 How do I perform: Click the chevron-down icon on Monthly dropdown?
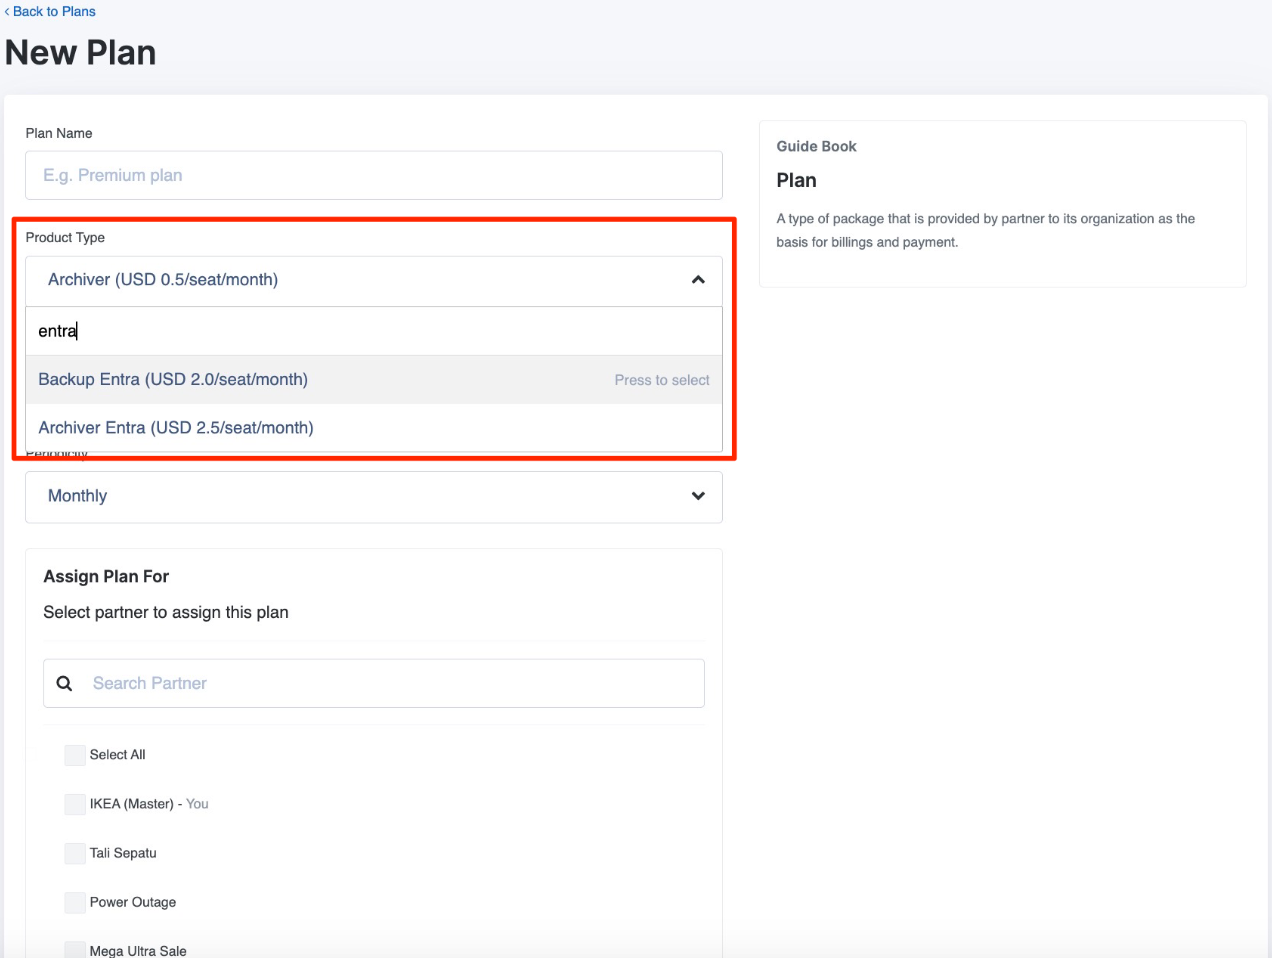[698, 496]
